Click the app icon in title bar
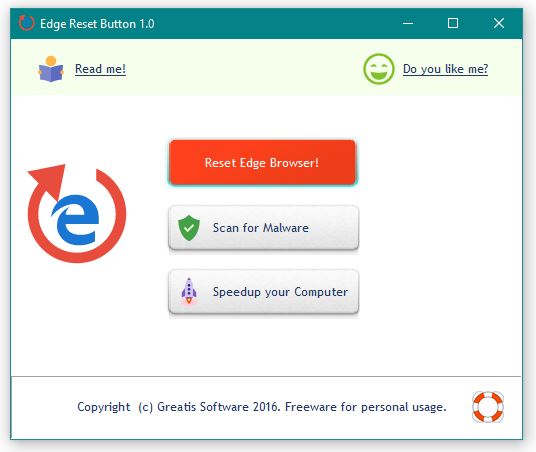The height and width of the screenshot is (452, 536). click(x=26, y=23)
